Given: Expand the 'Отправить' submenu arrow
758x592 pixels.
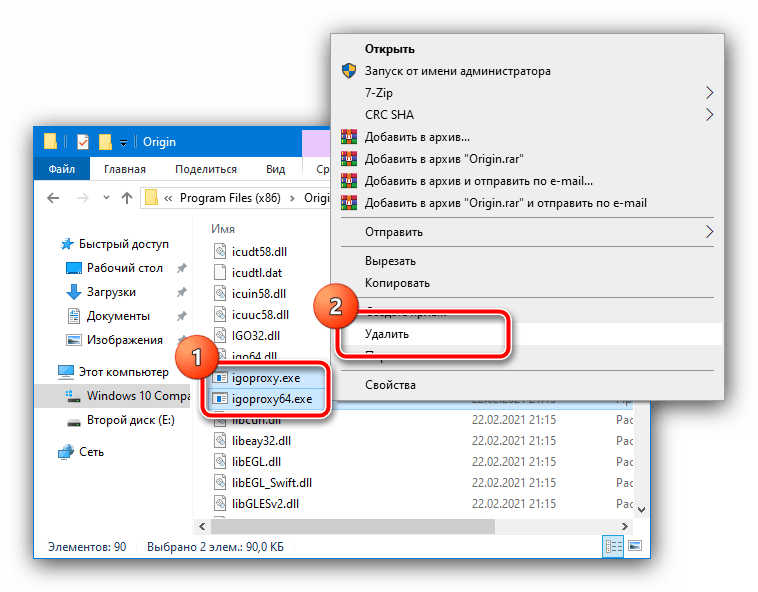Looking at the screenshot, I should [x=709, y=232].
